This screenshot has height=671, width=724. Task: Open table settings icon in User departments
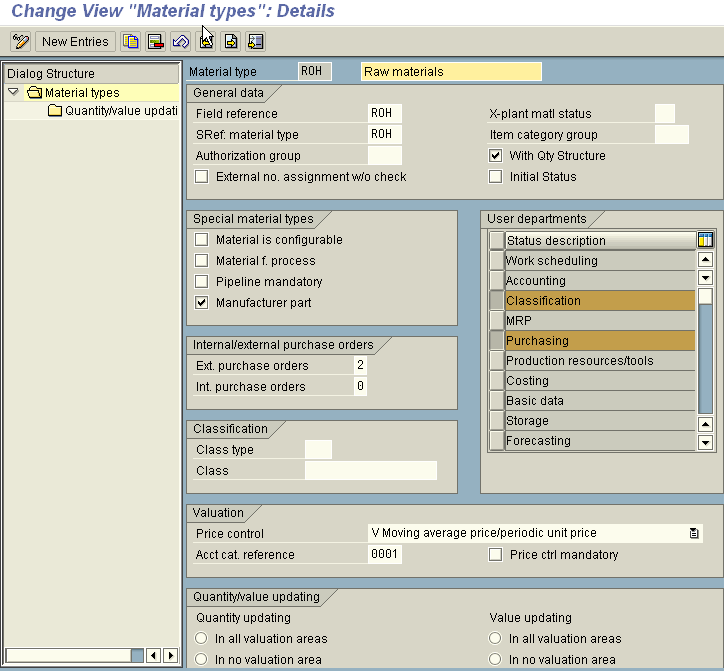[x=705, y=240]
